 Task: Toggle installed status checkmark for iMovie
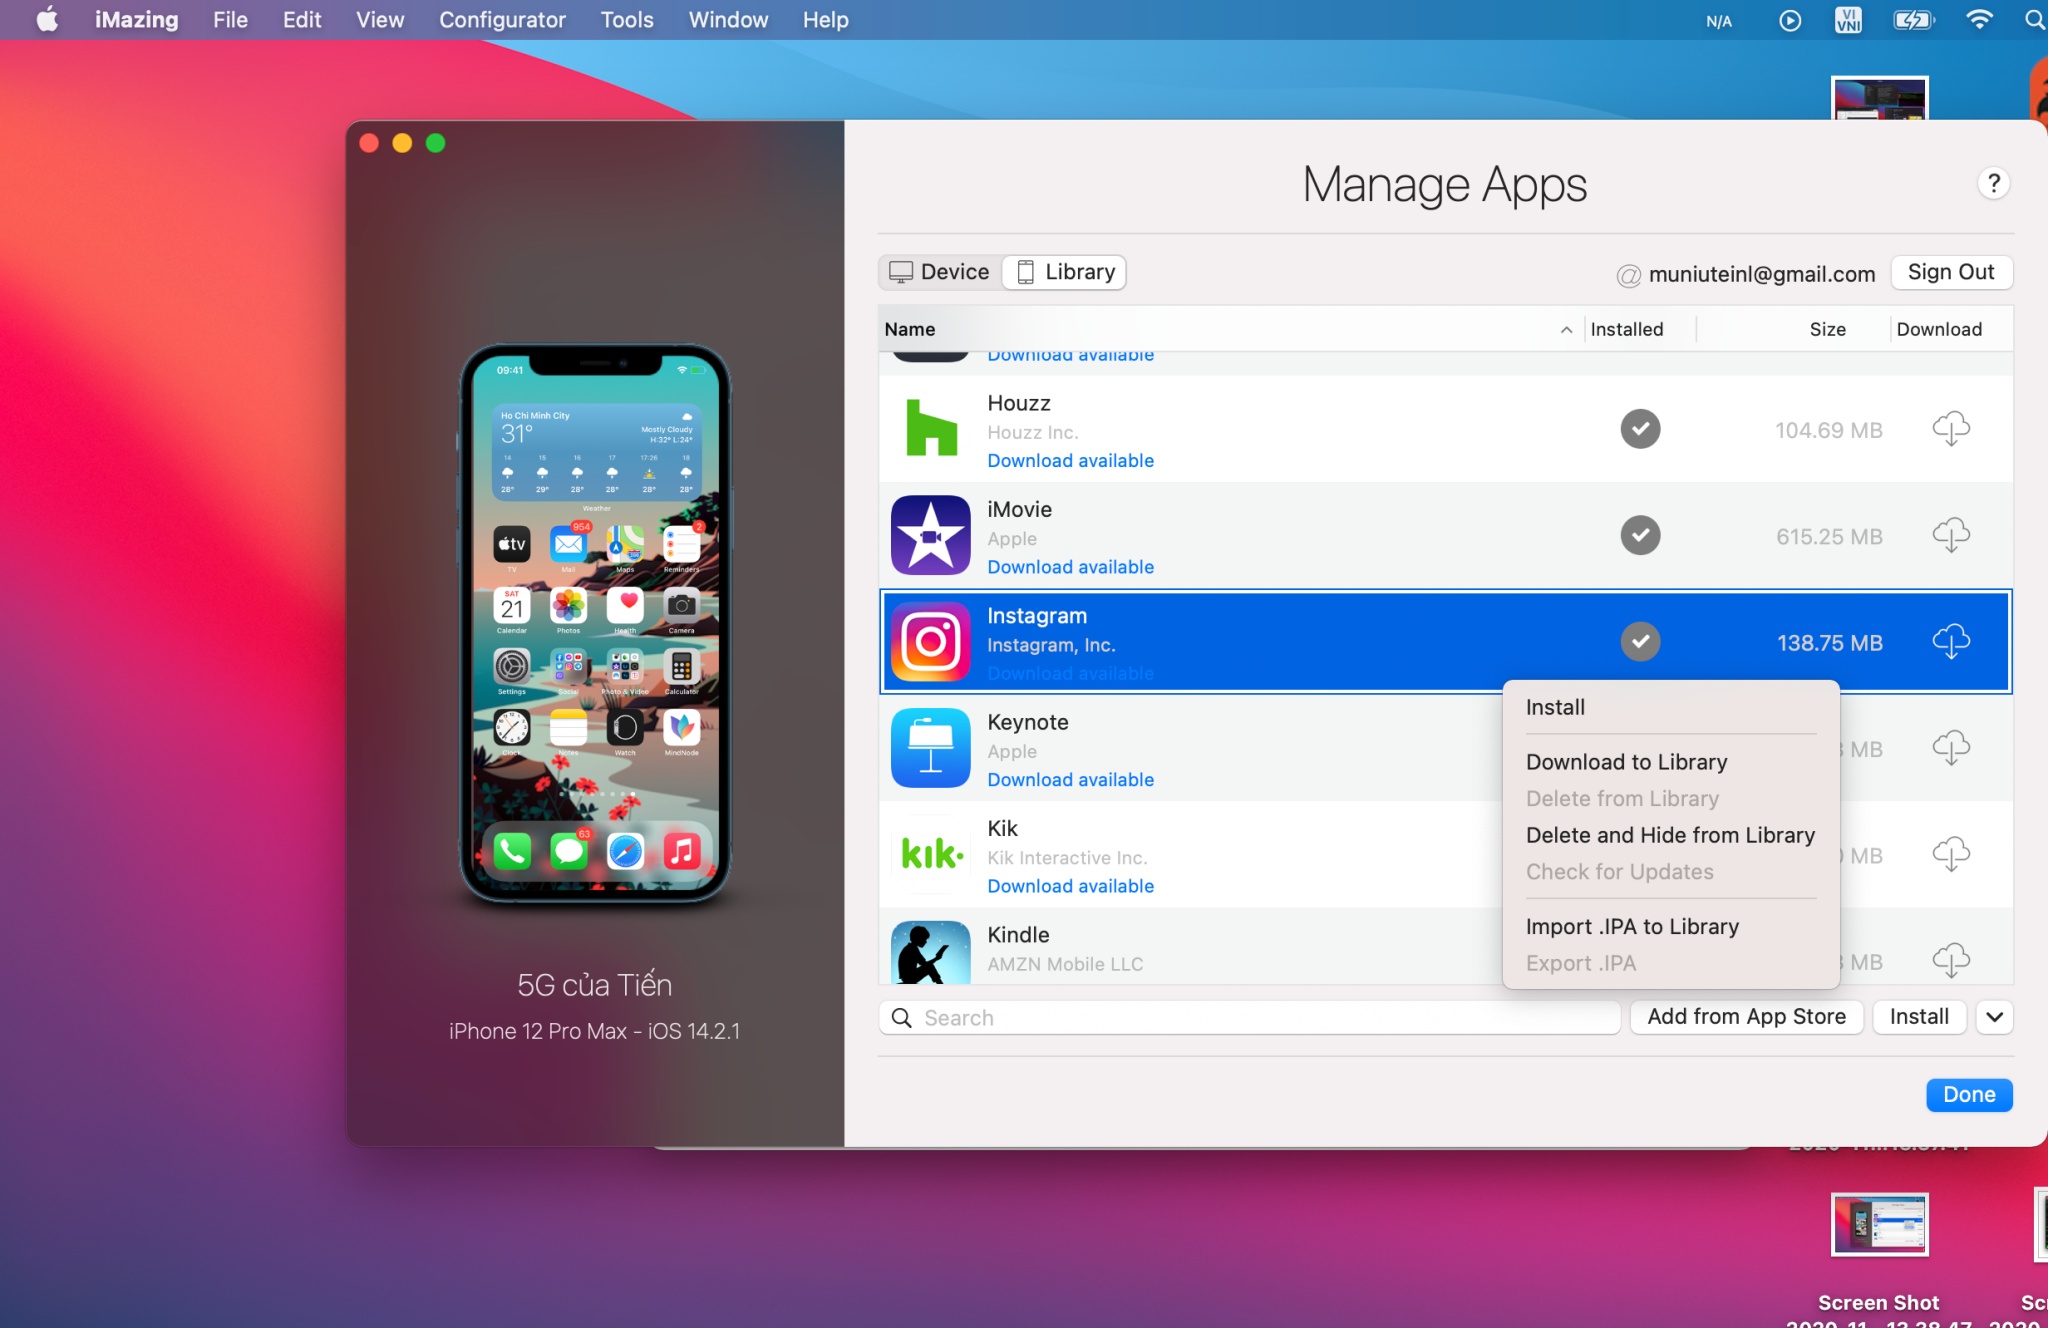click(x=1638, y=534)
